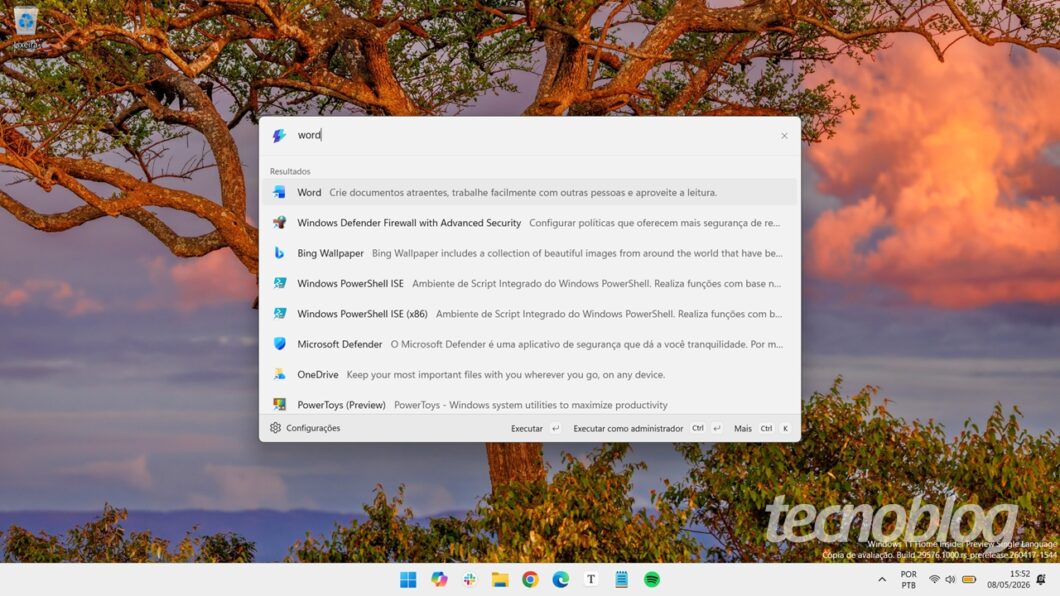Click 'Crie documentos atraentes' Word description
The width and height of the screenshot is (1060, 596).
pos(523,193)
